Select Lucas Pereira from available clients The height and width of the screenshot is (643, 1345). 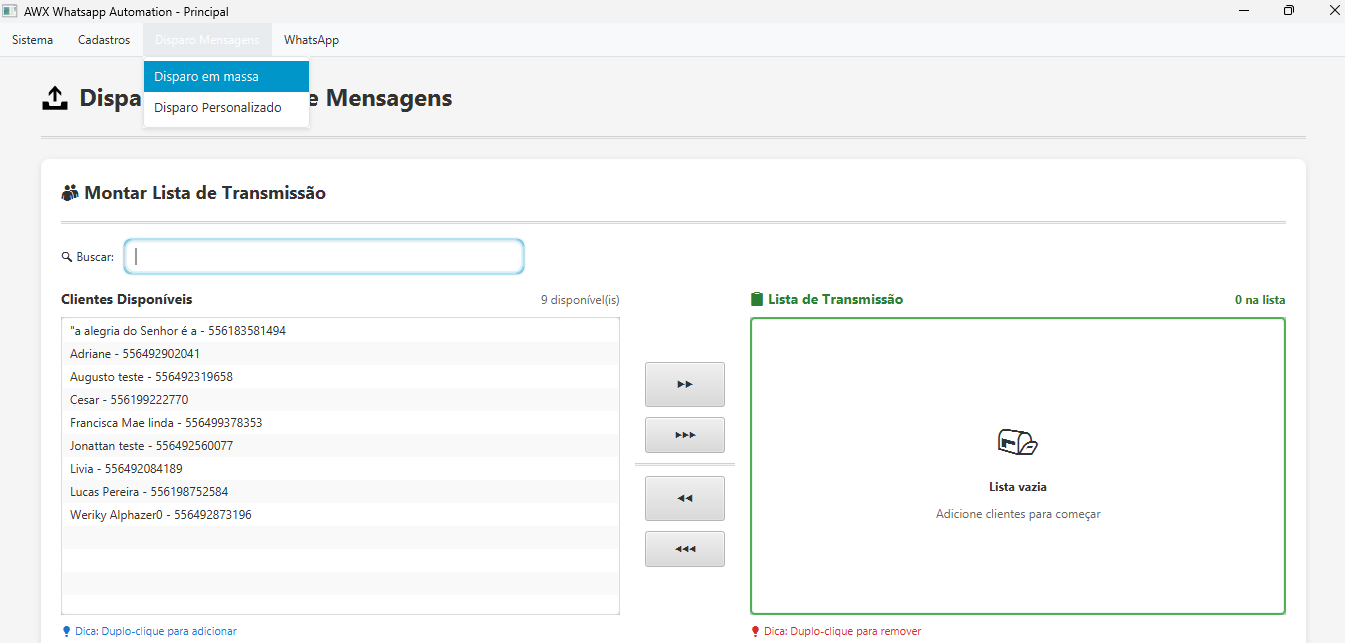149,492
